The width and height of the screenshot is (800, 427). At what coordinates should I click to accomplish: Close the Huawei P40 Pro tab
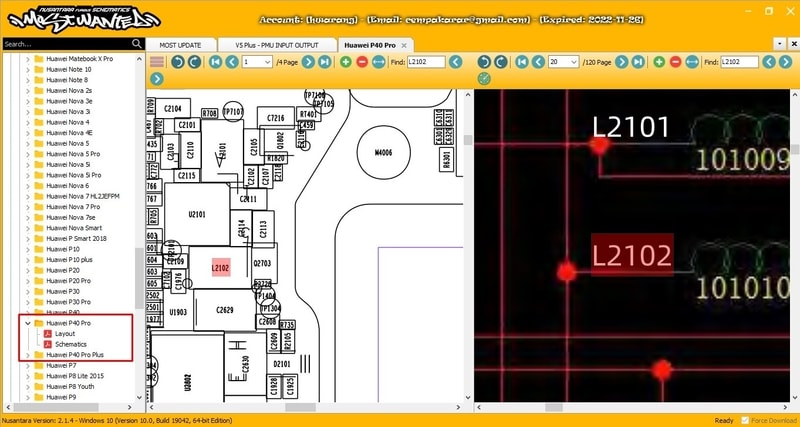pyautogui.click(x=404, y=45)
